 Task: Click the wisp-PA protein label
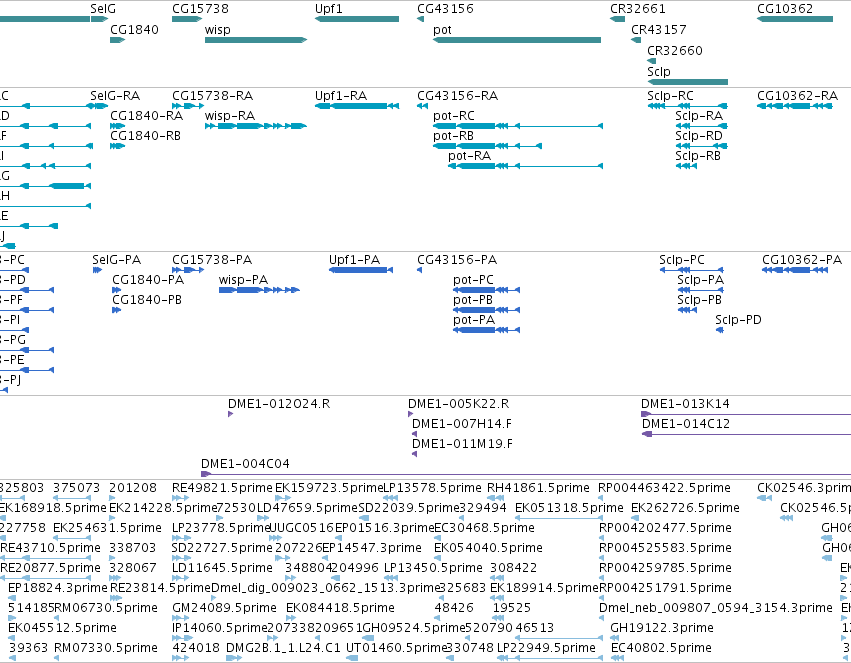[x=243, y=280]
